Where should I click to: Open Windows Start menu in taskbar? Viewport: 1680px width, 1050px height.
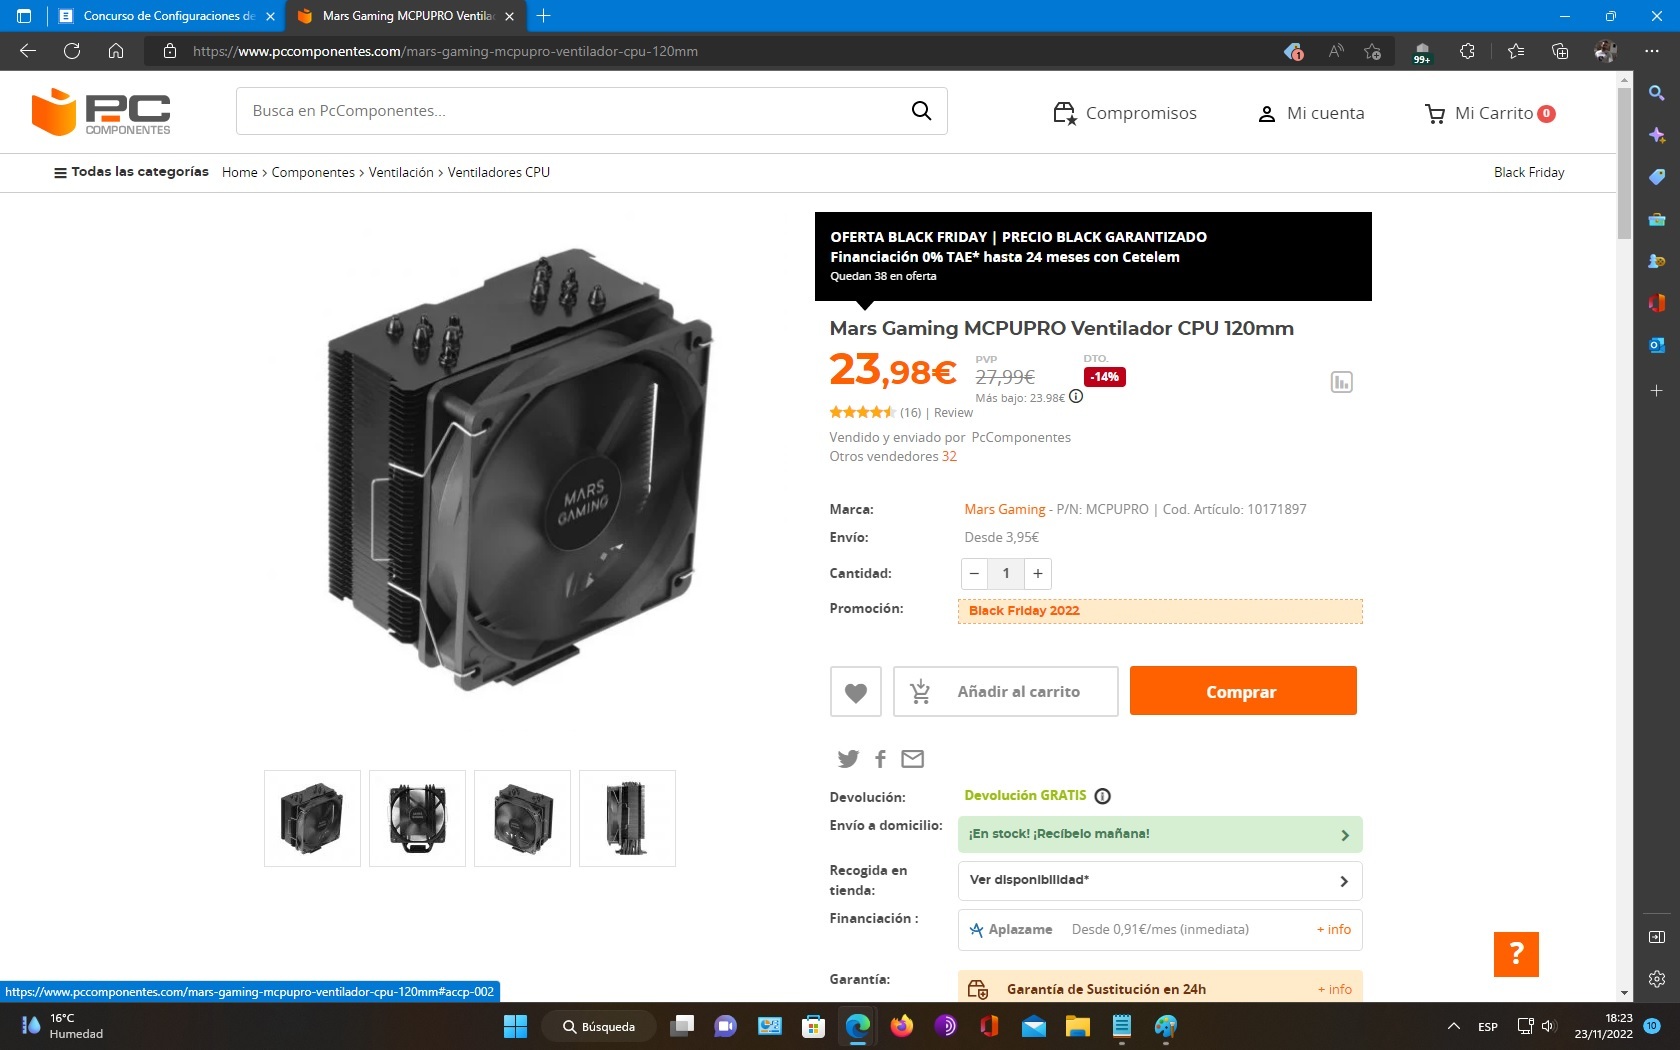click(515, 1026)
